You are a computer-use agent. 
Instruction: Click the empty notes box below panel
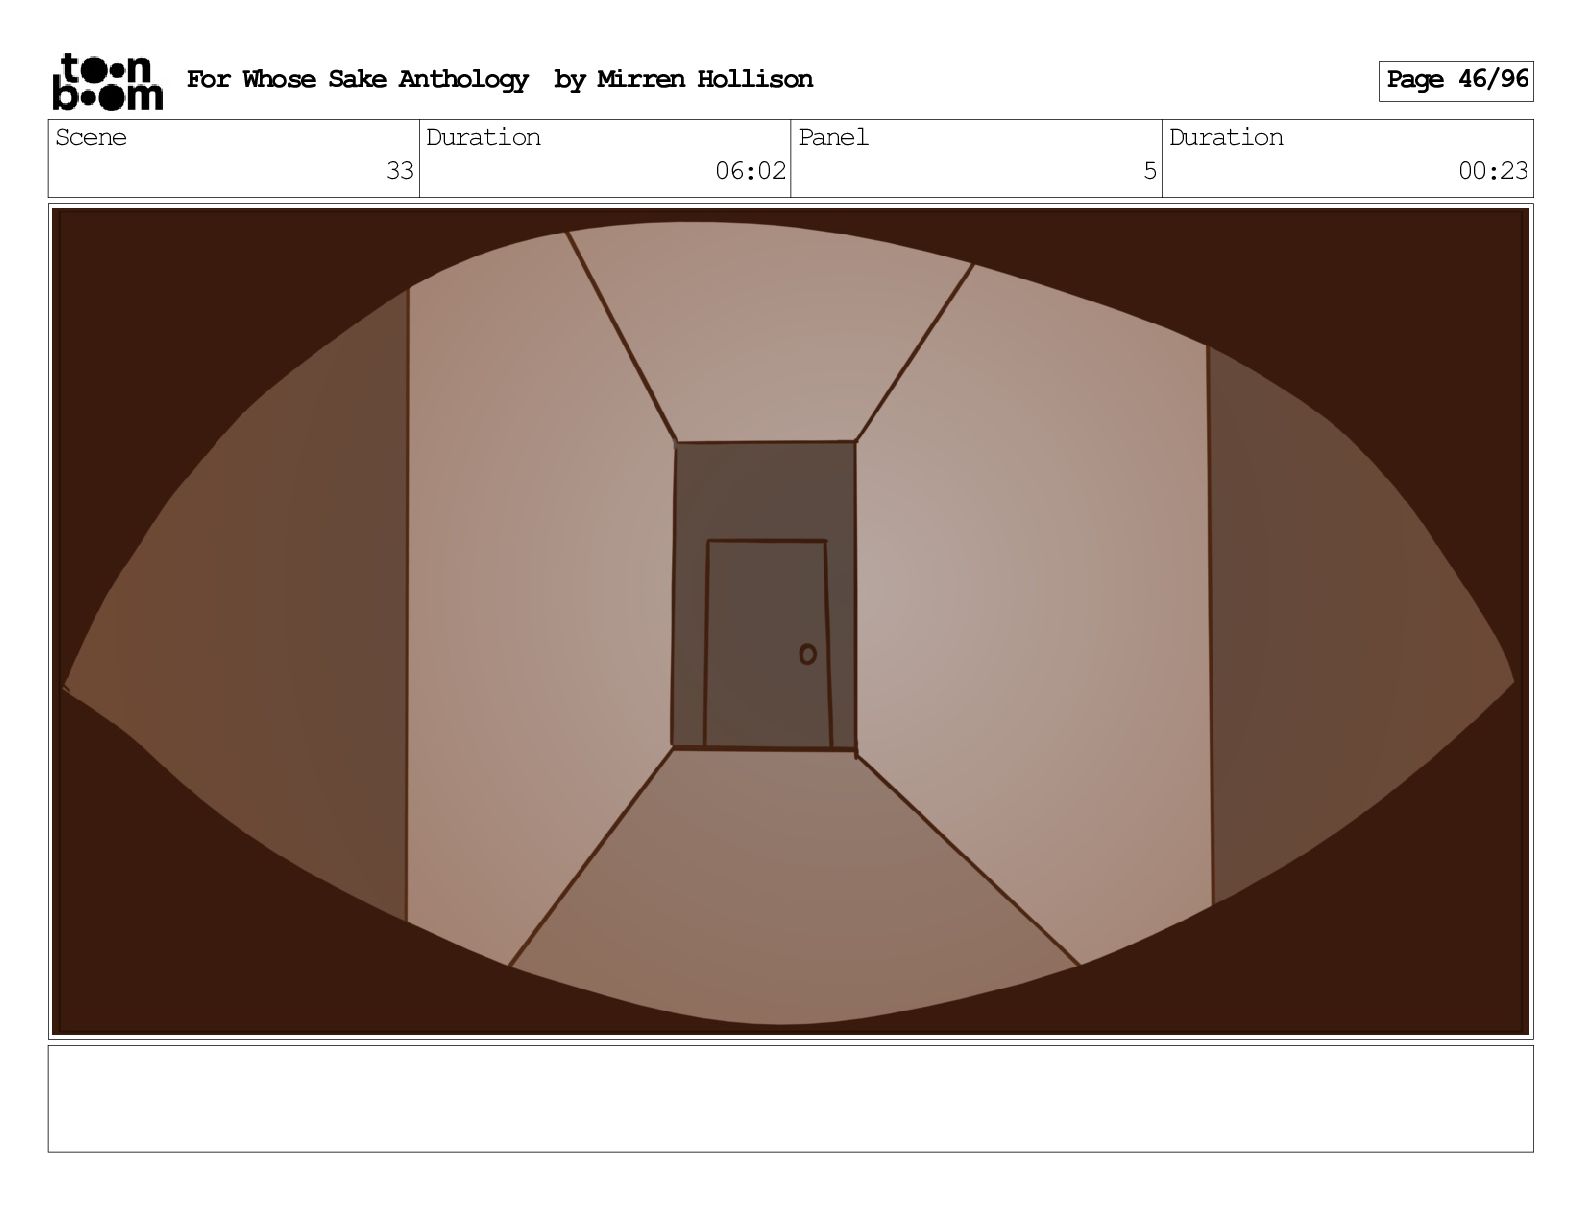tap(790, 1098)
